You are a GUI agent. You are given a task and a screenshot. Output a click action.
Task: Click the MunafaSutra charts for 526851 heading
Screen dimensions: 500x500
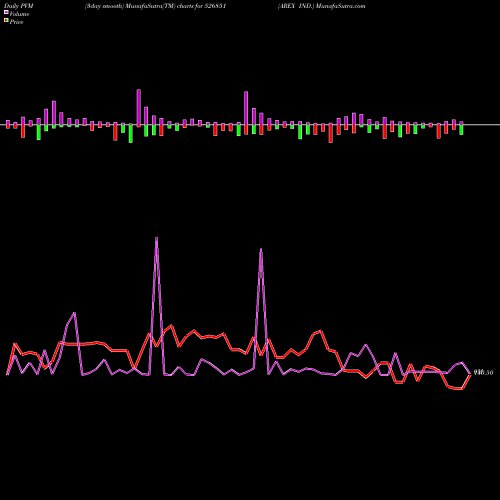click(x=155, y=6)
